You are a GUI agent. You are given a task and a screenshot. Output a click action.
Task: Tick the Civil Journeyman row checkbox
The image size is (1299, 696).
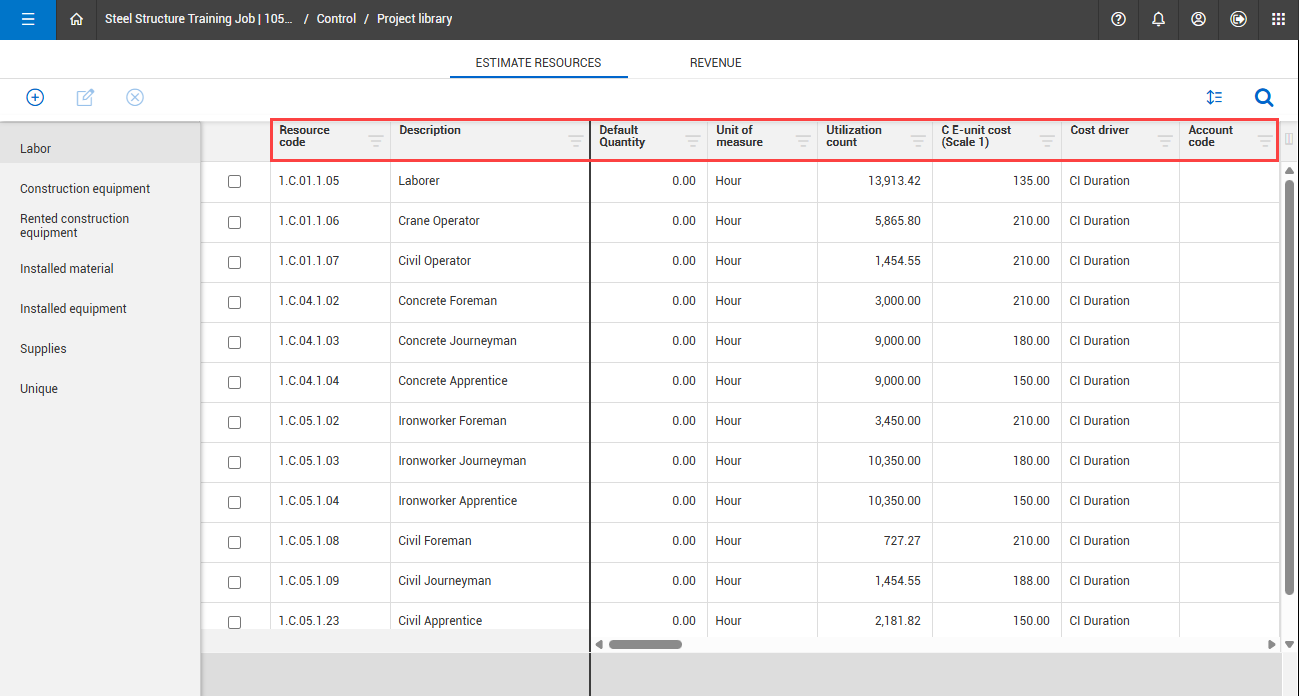(234, 582)
